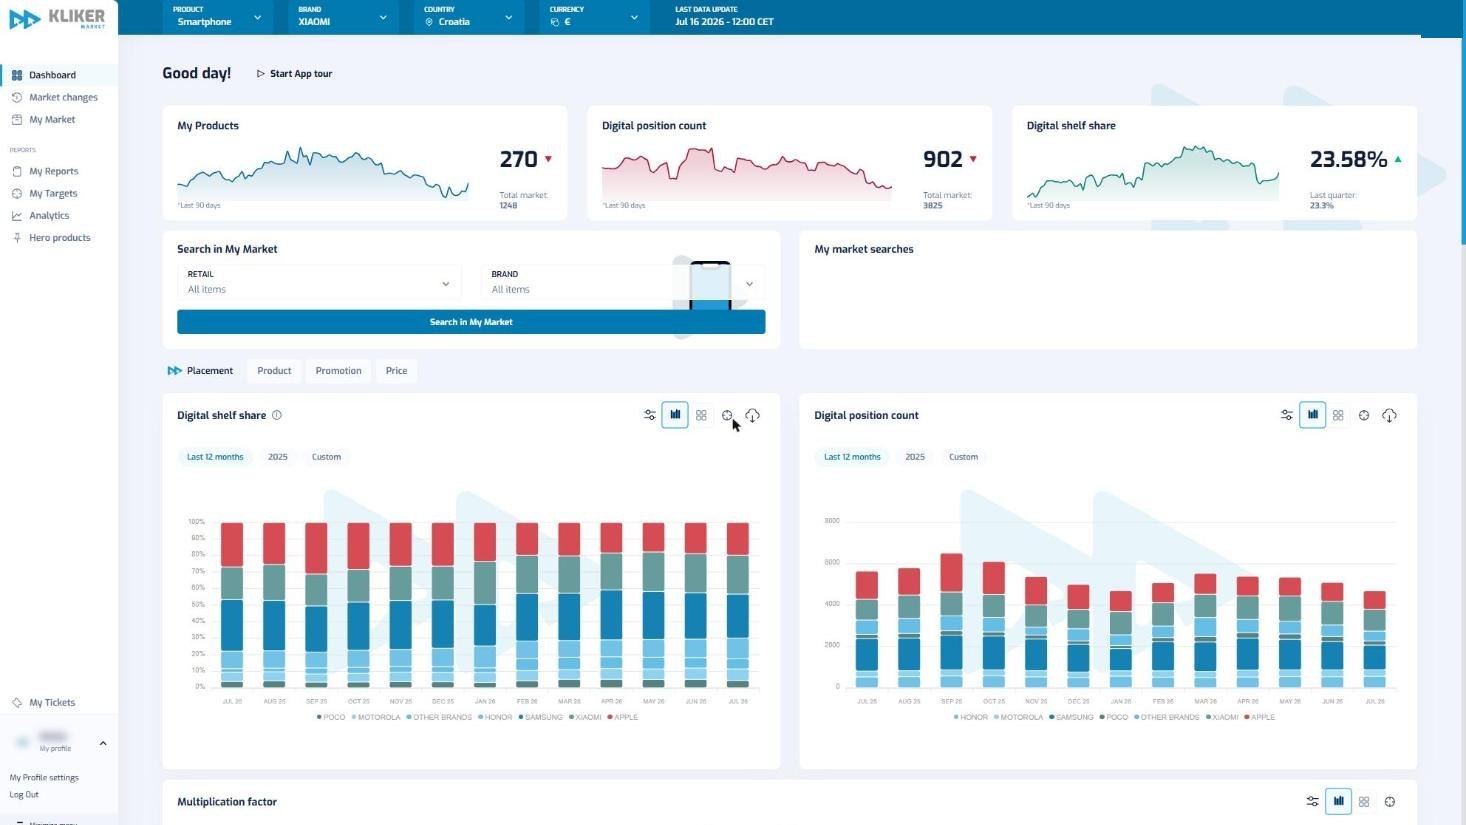
Task: Click the 'My market searches' heading
Action: pyautogui.click(x=864, y=249)
